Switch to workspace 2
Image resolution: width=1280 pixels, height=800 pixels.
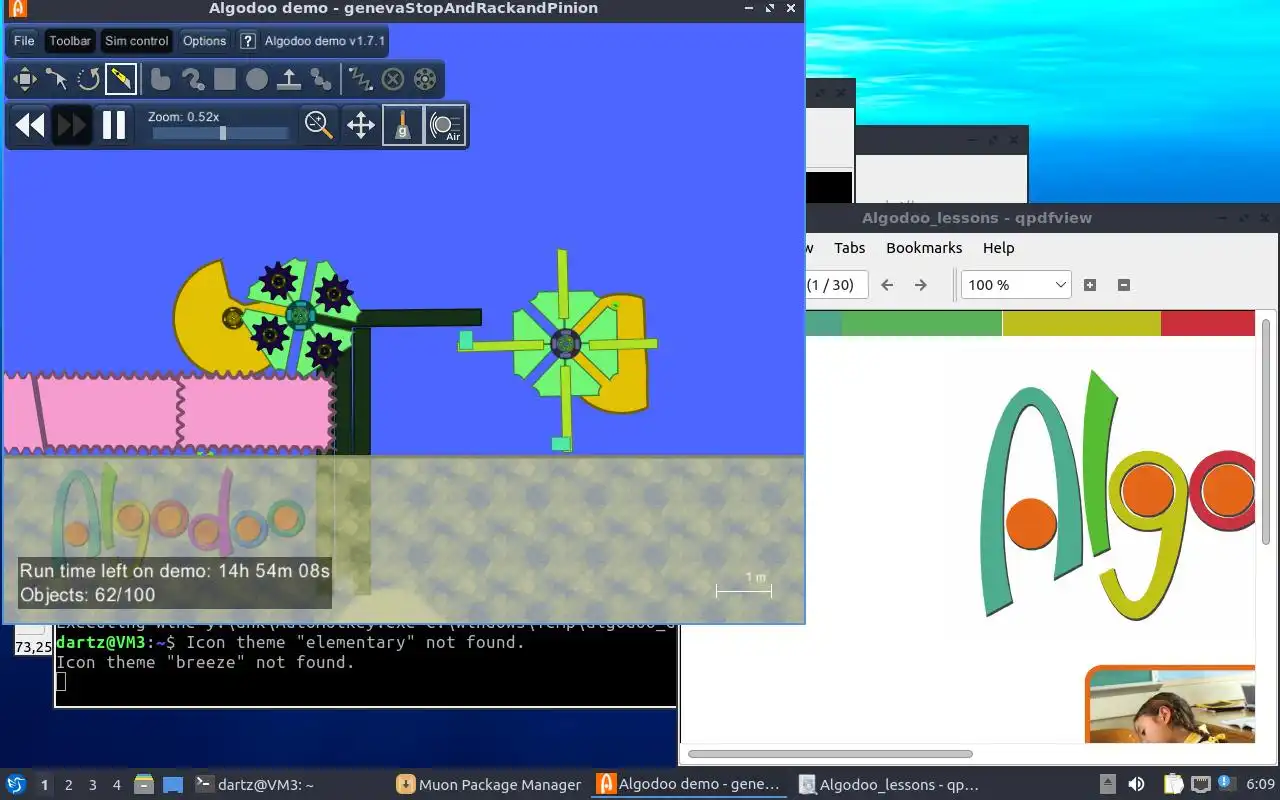[69, 785]
